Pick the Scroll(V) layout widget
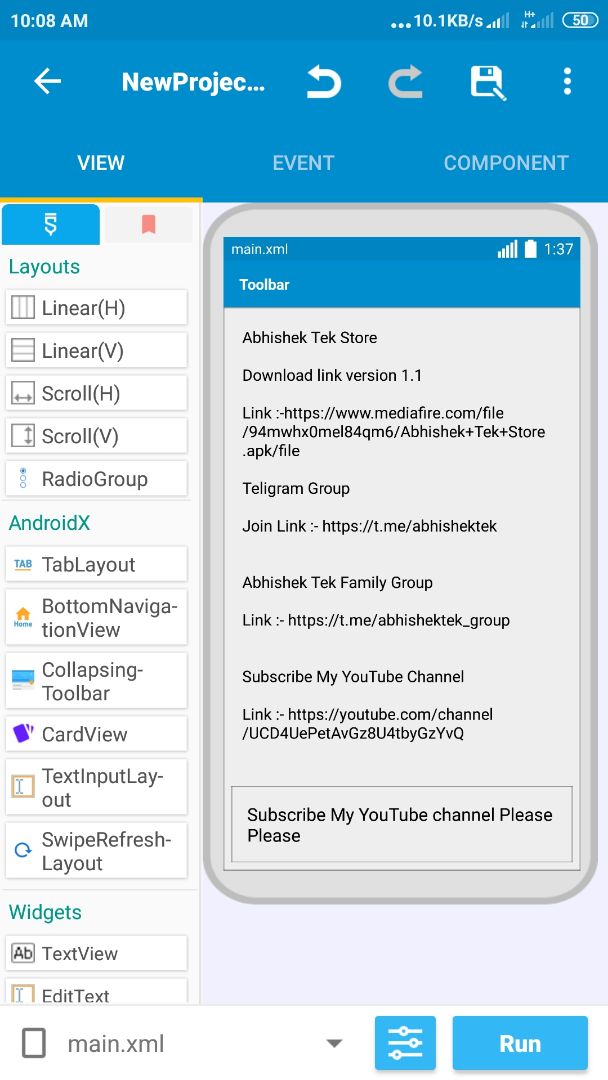Screen dimensions: 608x1080 click(x=96, y=436)
